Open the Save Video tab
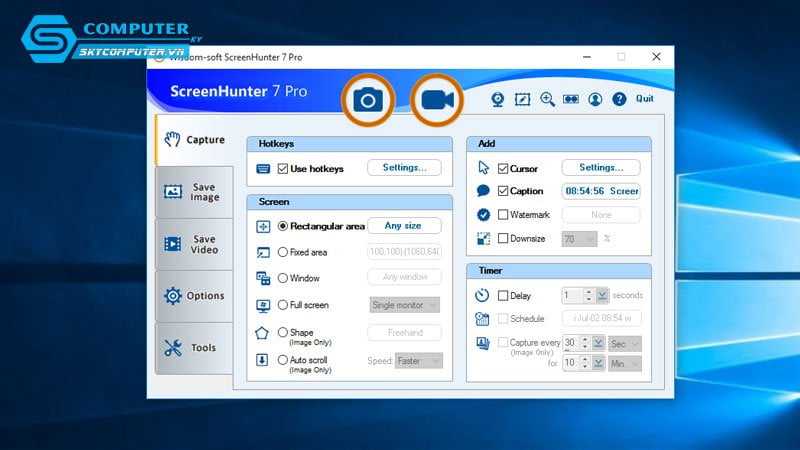The image size is (800, 450). click(x=194, y=244)
